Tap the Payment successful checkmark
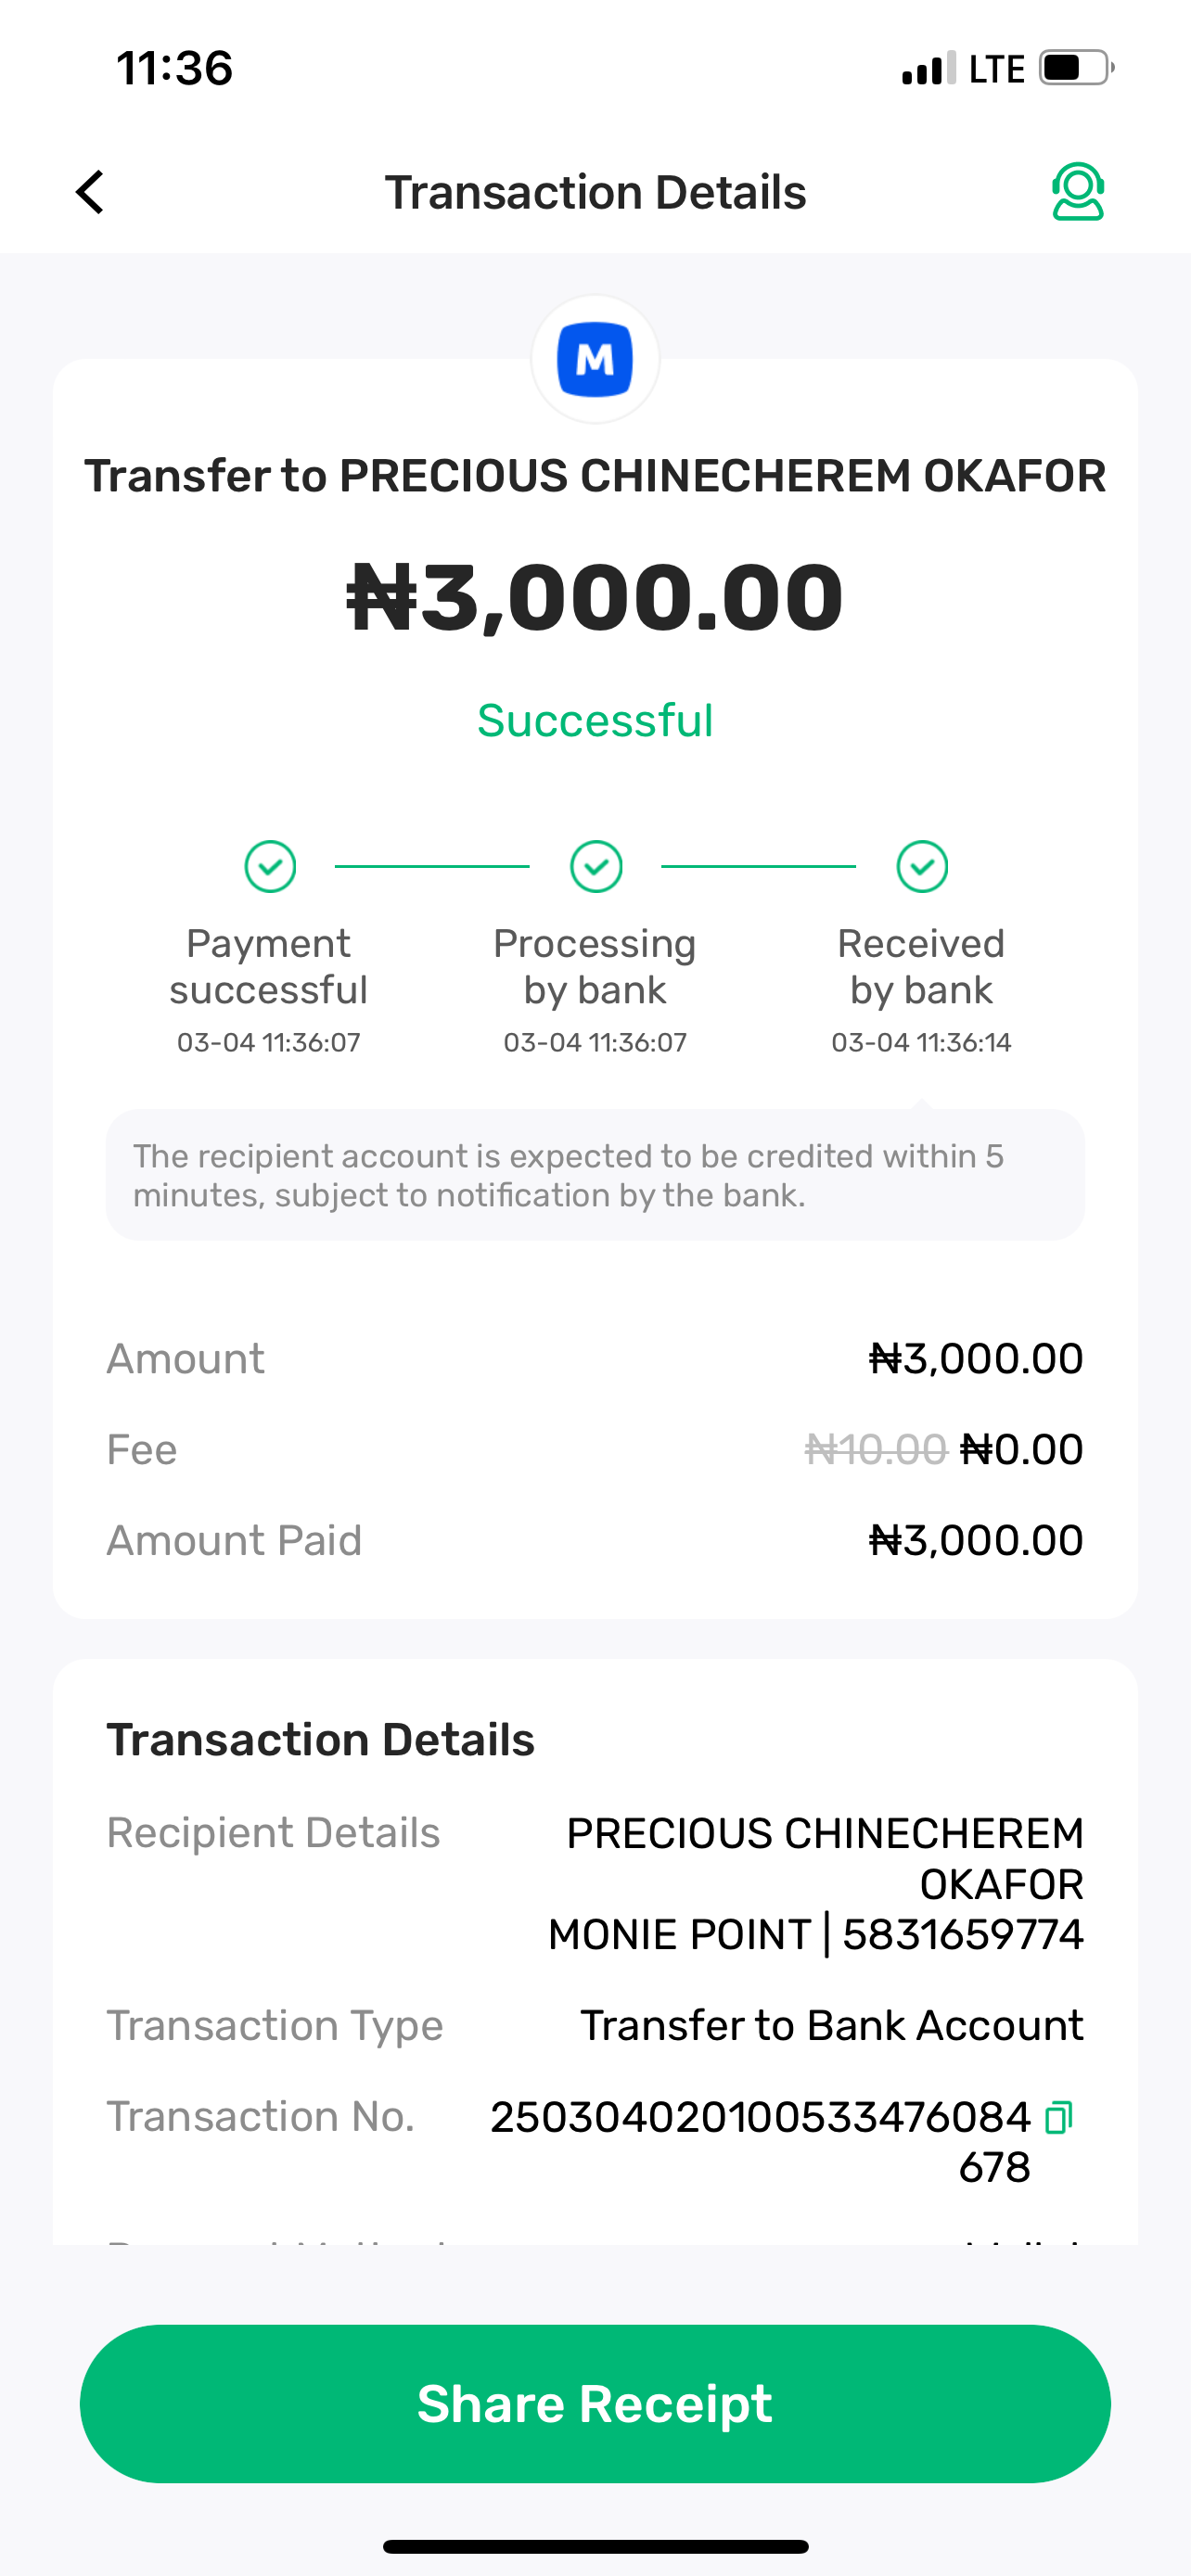This screenshot has height=2576, width=1191. point(270,866)
